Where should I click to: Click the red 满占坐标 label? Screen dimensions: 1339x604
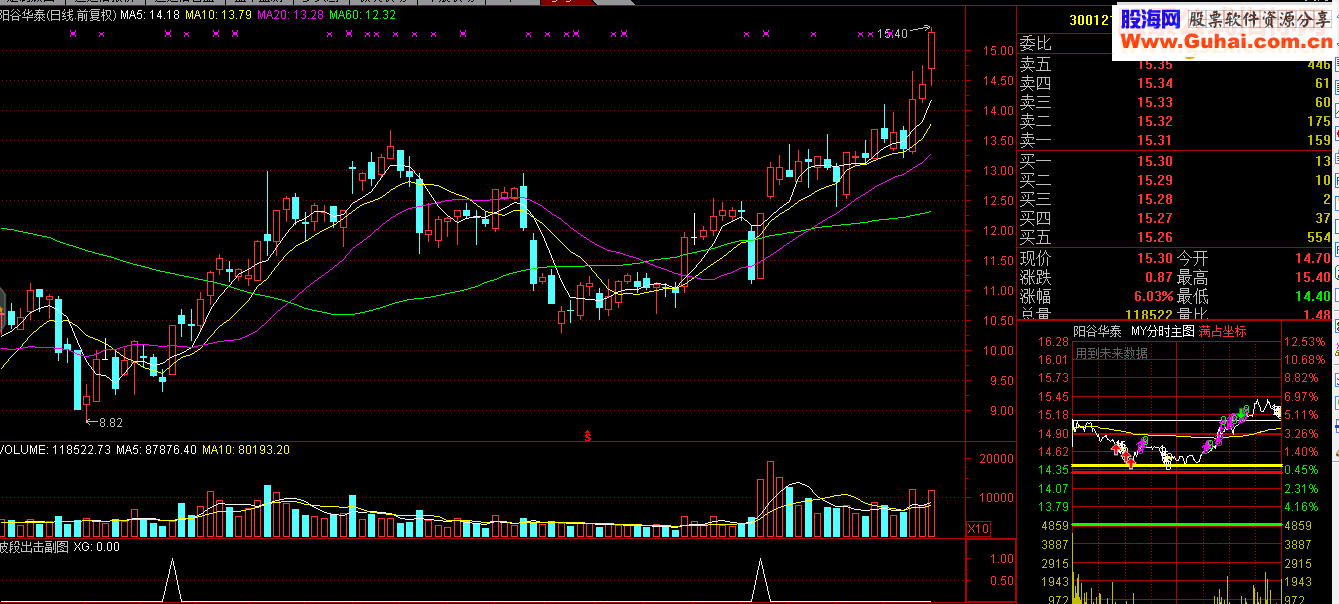pyautogui.click(x=1223, y=331)
